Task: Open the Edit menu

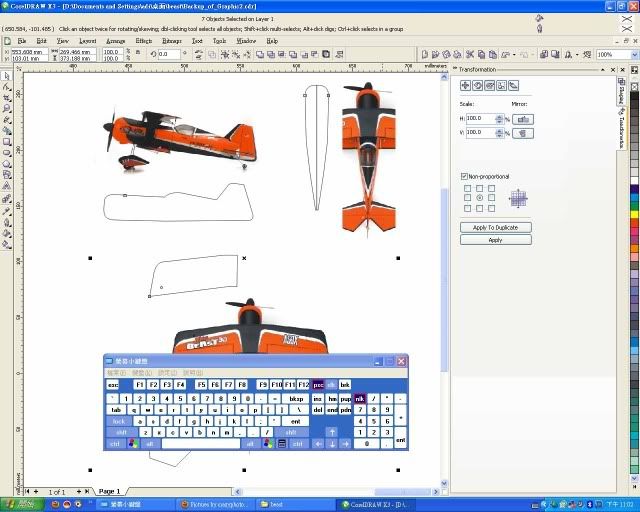Action: (x=41, y=41)
